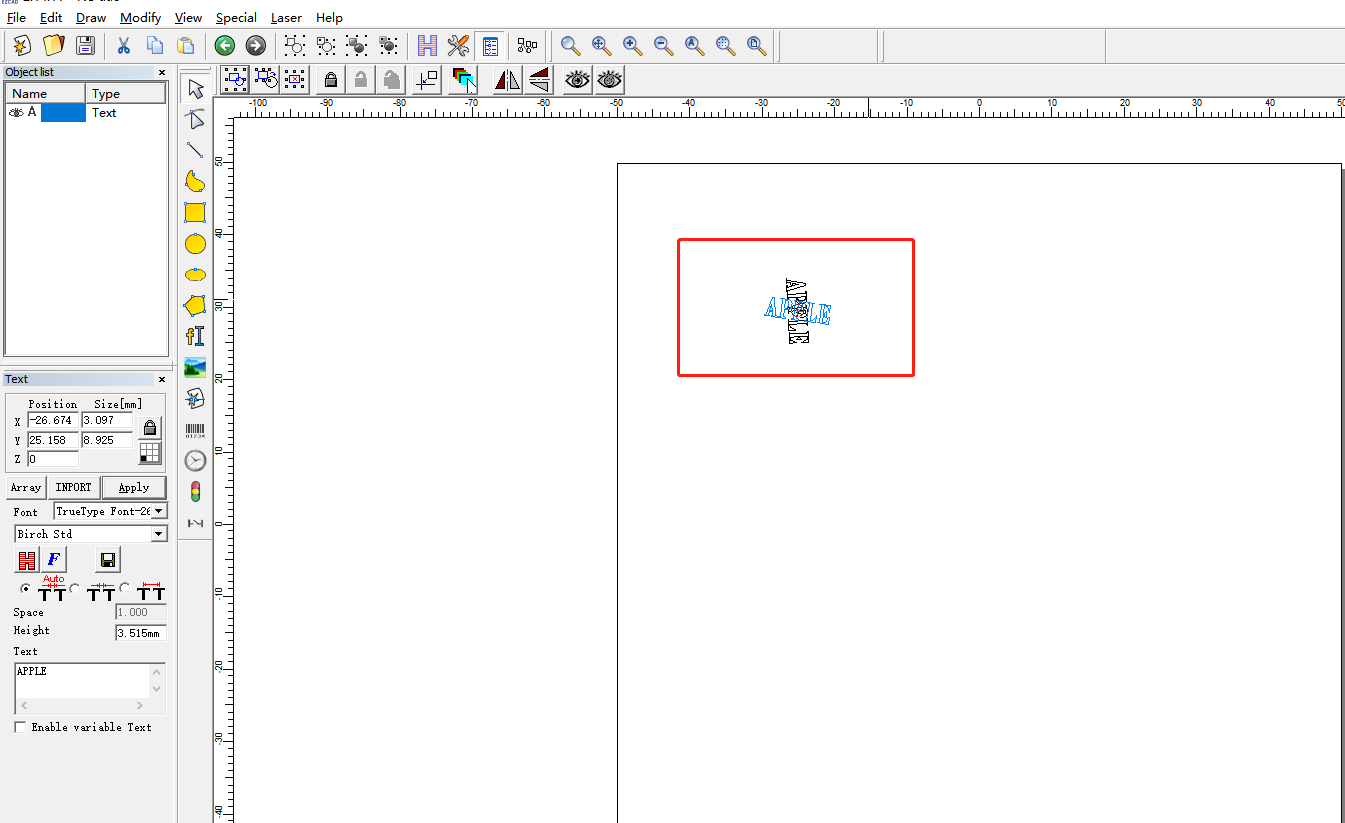Click the second eye icon in the toolbar

click(x=609, y=79)
